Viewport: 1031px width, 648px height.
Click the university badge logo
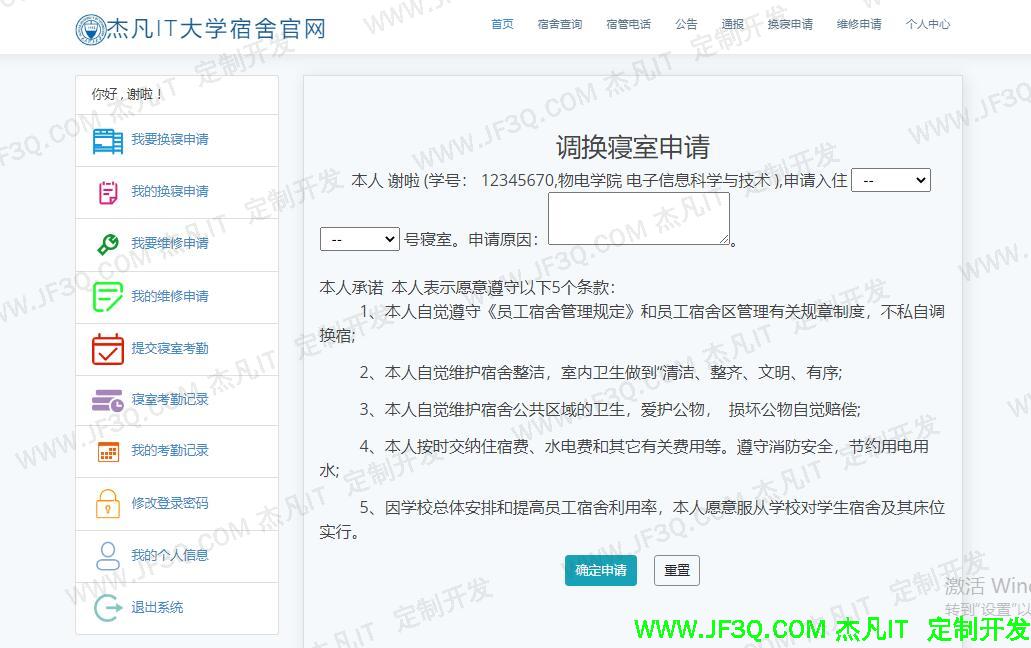tap(90, 27)
